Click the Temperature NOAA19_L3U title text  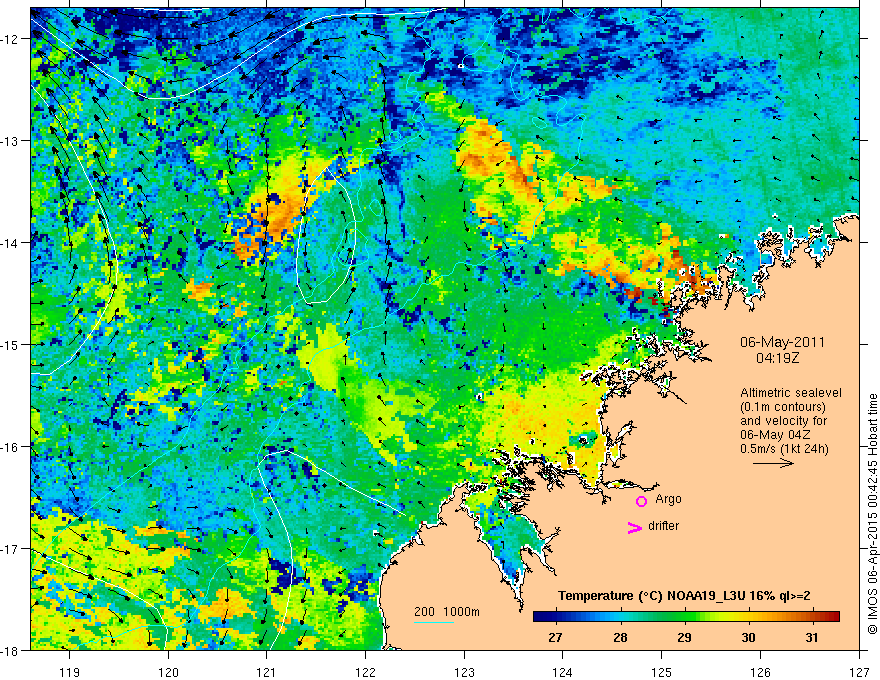coord(684,596)
